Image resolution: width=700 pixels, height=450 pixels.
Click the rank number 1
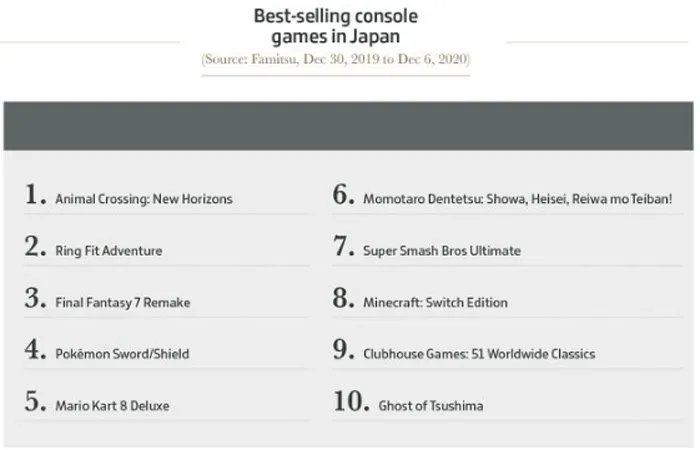(x=35, y=196)
